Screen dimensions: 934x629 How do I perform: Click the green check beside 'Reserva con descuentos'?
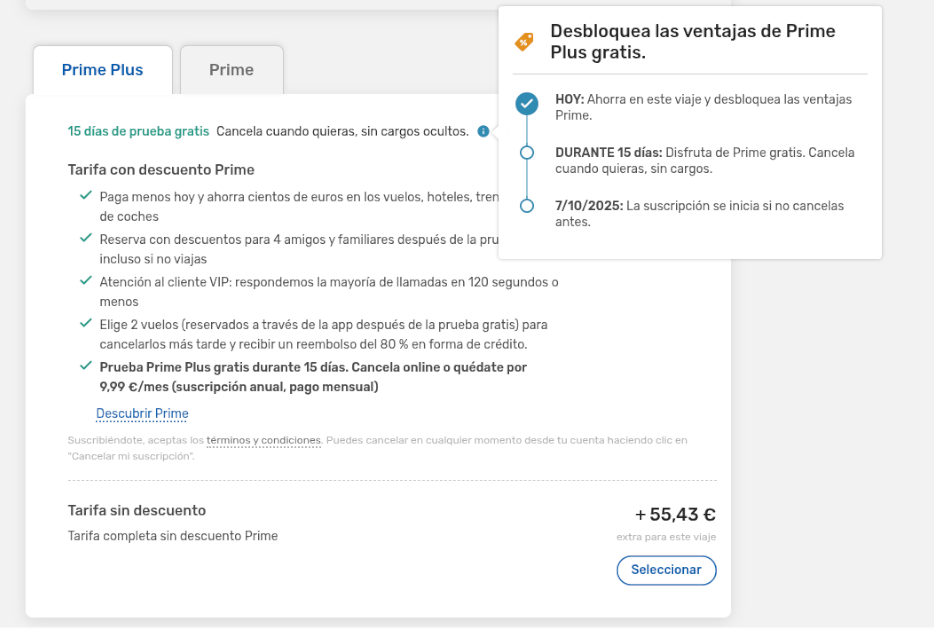(x=86, y=239)
